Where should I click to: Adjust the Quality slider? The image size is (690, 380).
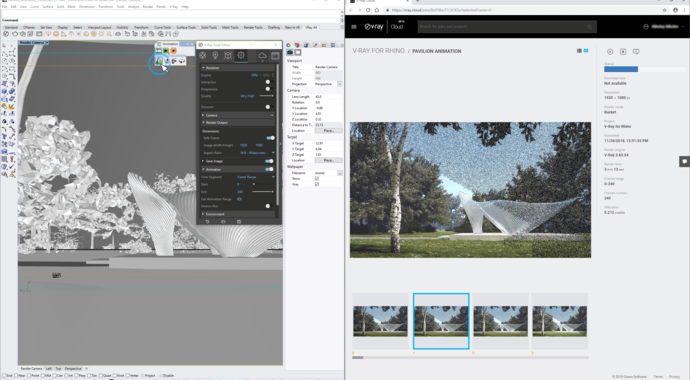[x=266, y=96]
